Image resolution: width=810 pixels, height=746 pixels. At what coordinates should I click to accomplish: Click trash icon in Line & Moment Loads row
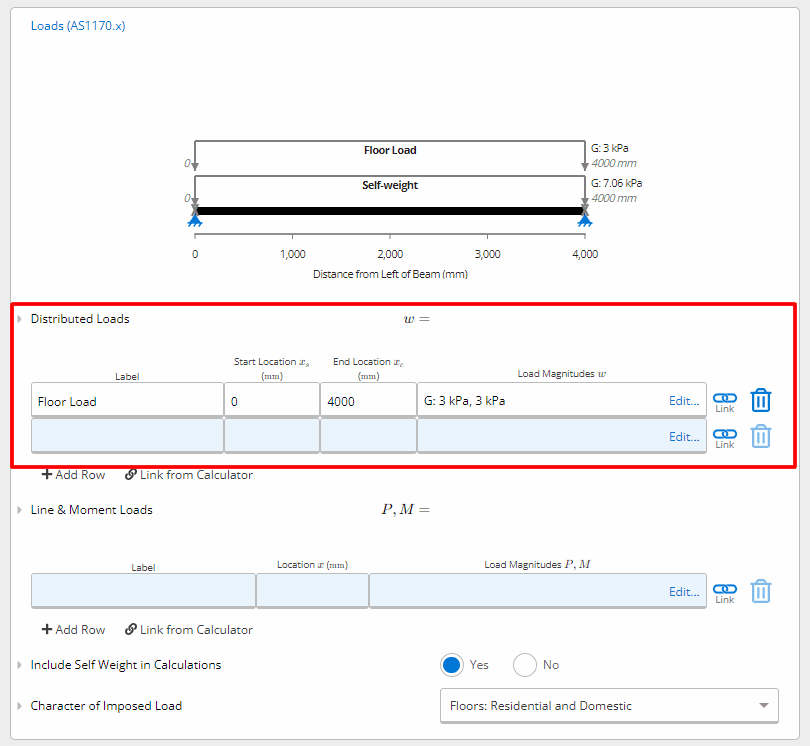pyautogui.click(x=761, y=592)
